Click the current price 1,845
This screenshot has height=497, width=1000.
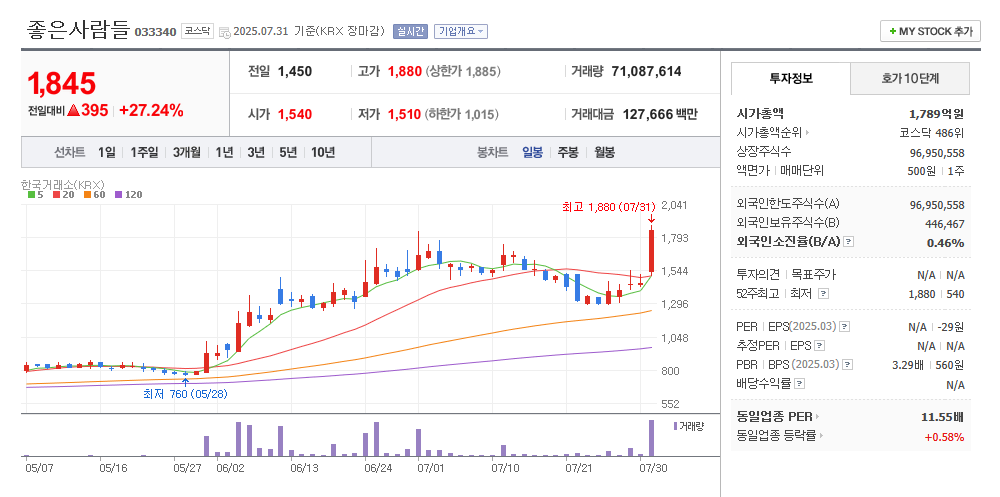click(61, 83)
